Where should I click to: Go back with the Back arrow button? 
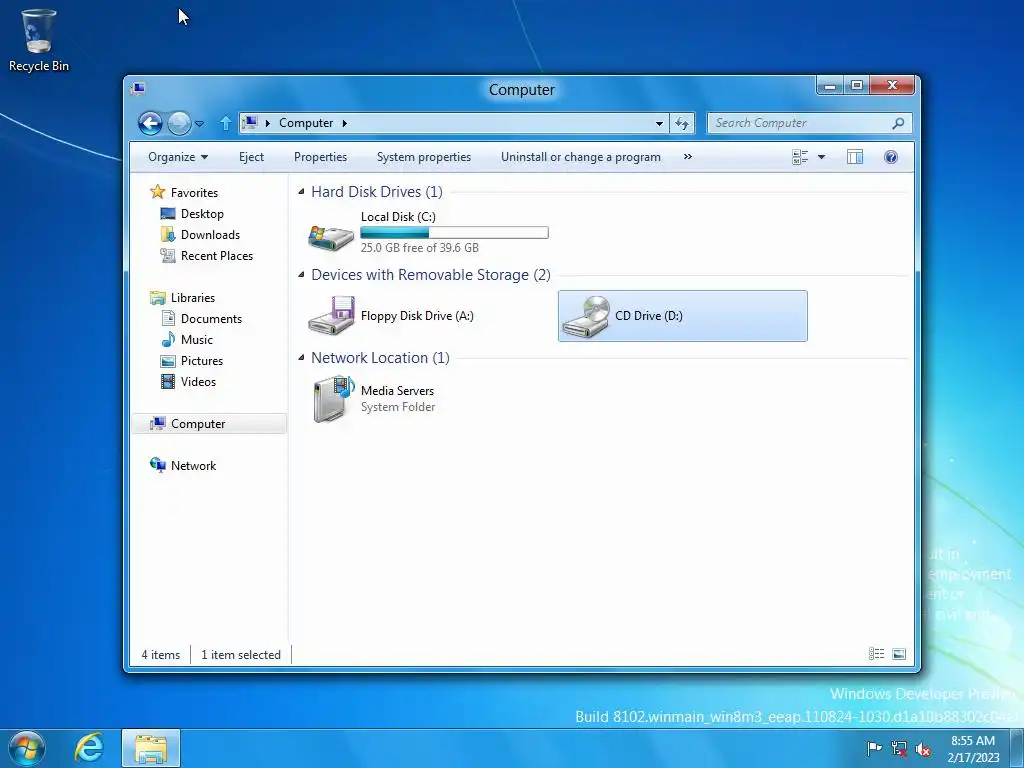(150, 123)
